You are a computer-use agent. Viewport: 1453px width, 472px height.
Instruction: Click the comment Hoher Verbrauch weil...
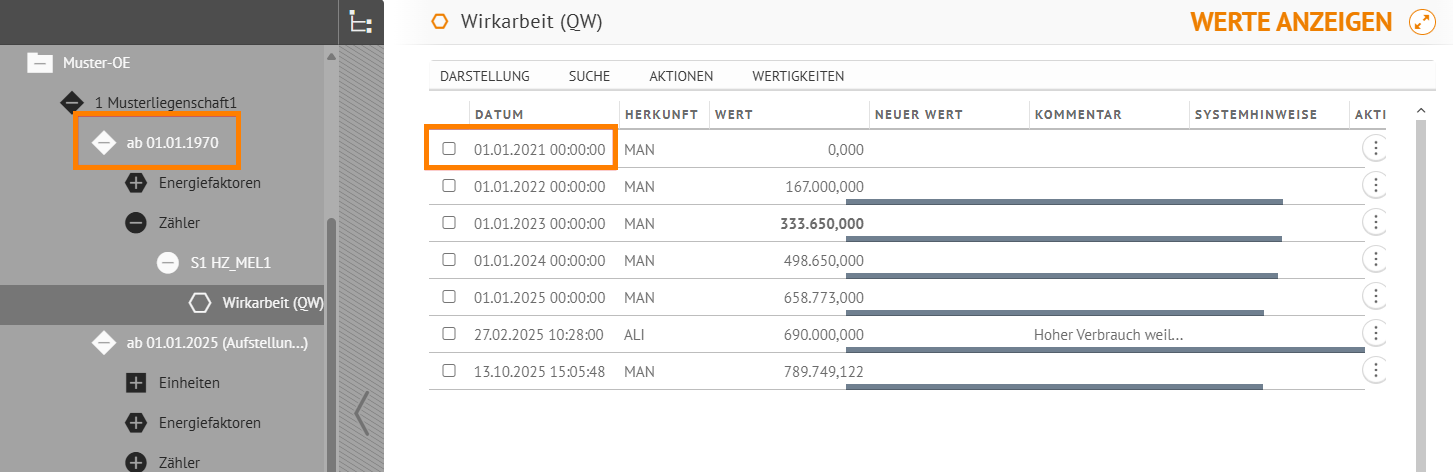(x=1109, y=334)
